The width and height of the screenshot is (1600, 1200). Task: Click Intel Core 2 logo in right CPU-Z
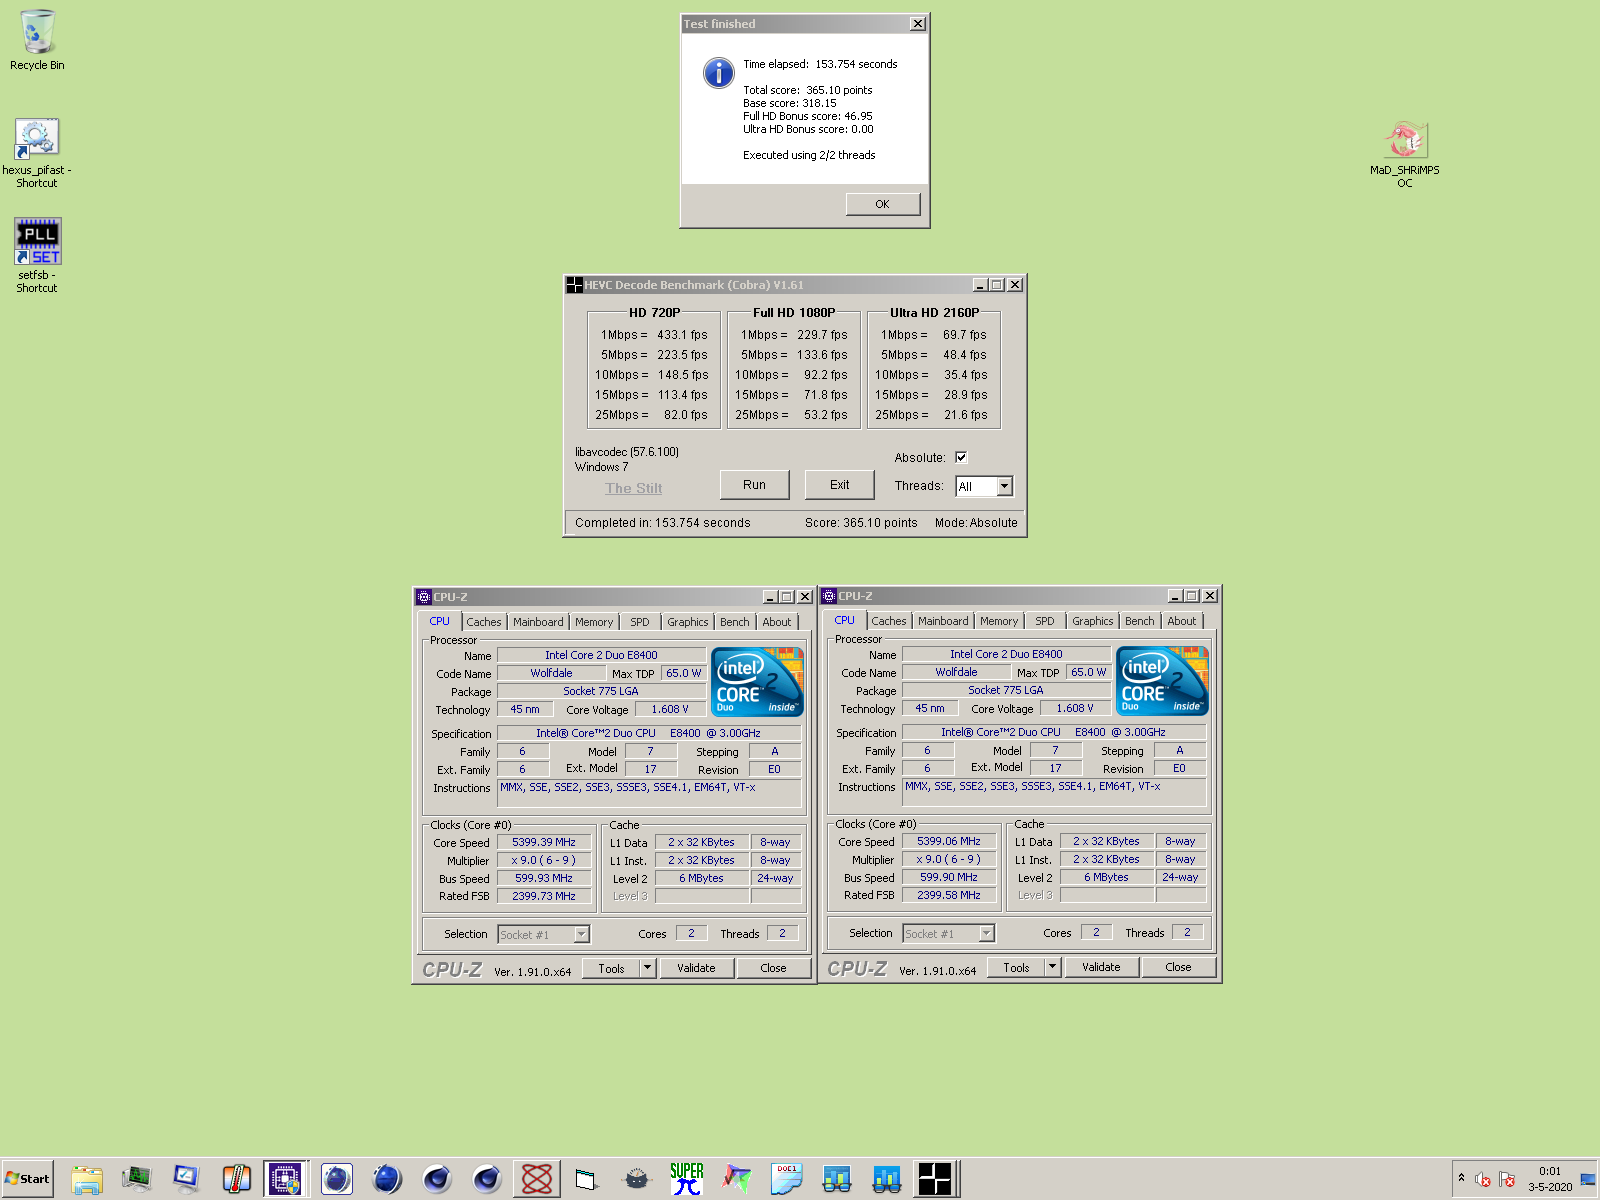pos(1162,680)
